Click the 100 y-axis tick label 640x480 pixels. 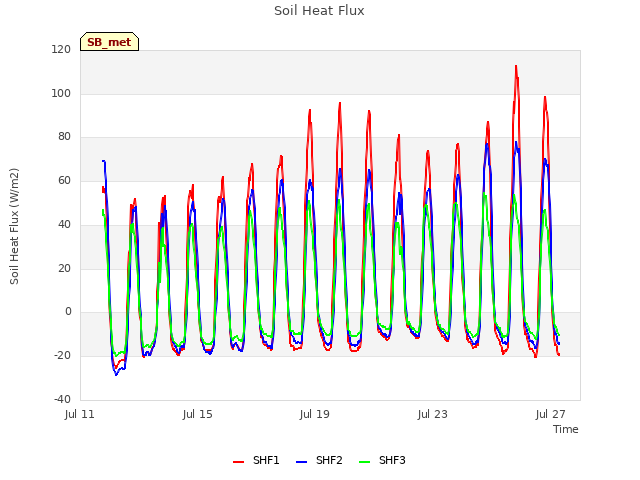[x=61, y=93]
